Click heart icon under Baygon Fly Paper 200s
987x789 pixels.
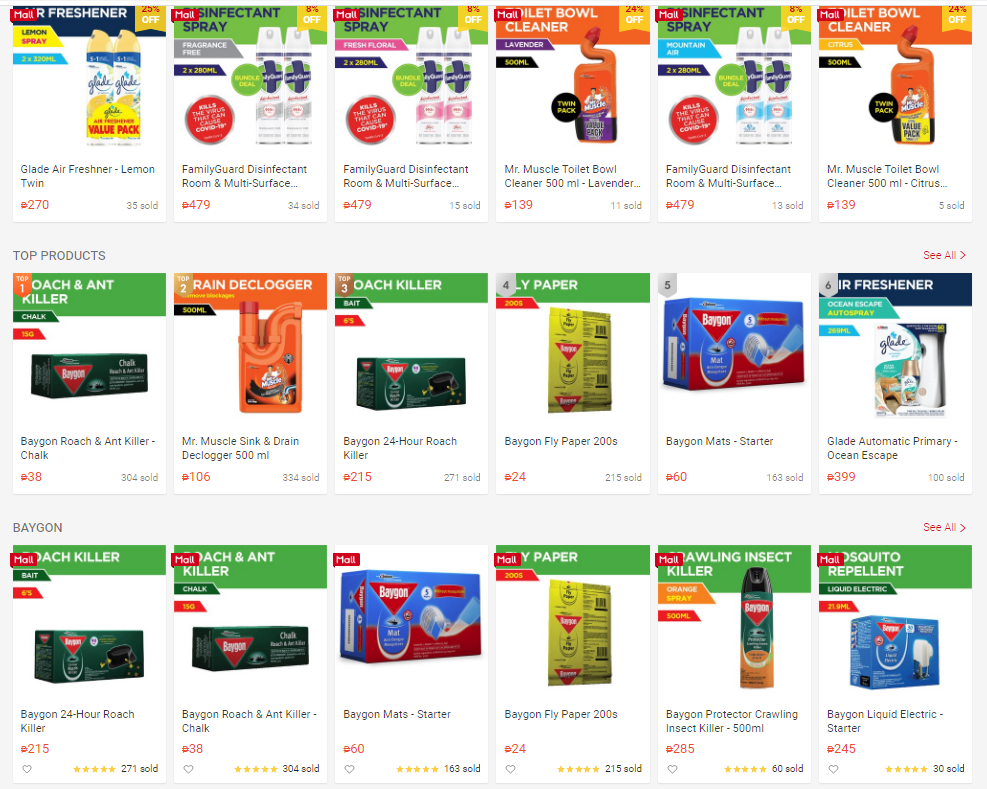click(x=510, y=769)
